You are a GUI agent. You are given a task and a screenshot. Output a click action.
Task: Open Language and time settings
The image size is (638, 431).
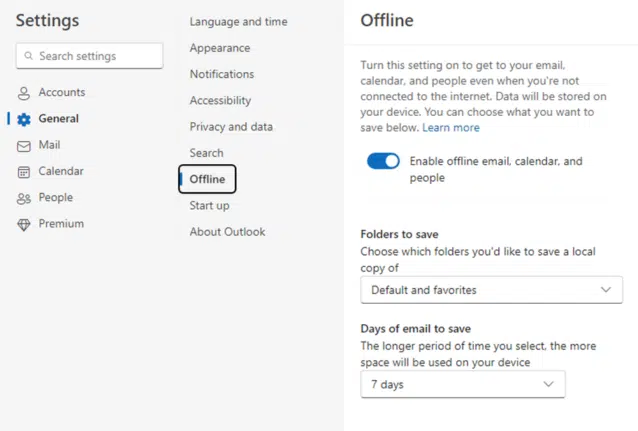click(x=238, y=22)
